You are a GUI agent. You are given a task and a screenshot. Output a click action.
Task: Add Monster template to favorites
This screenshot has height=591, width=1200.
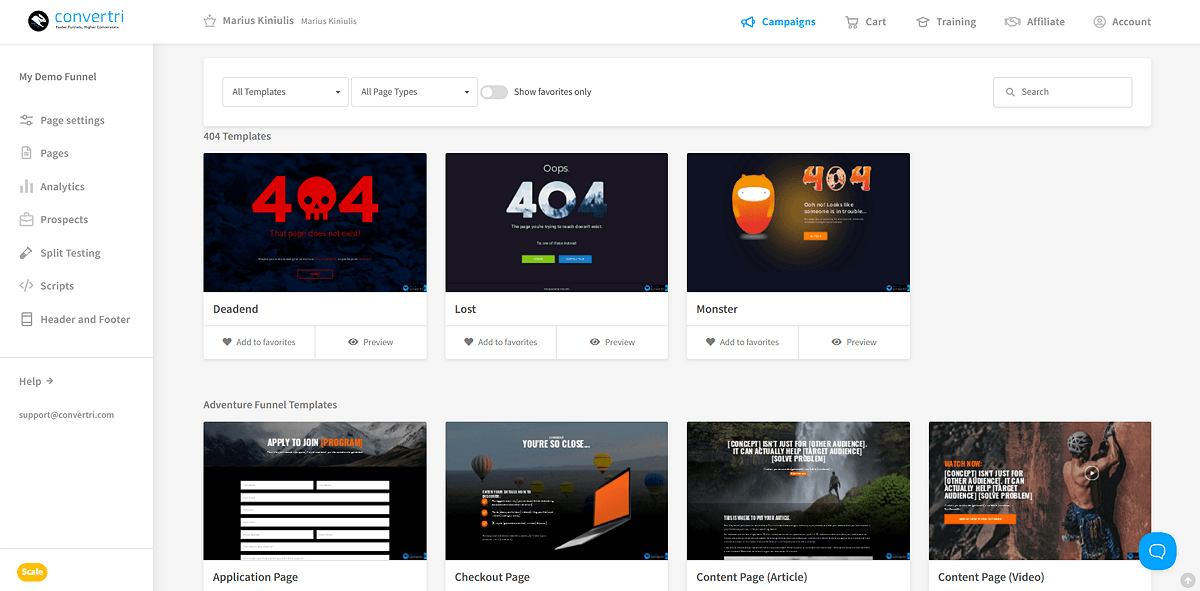pyautogui.click(x=742, y=342)
